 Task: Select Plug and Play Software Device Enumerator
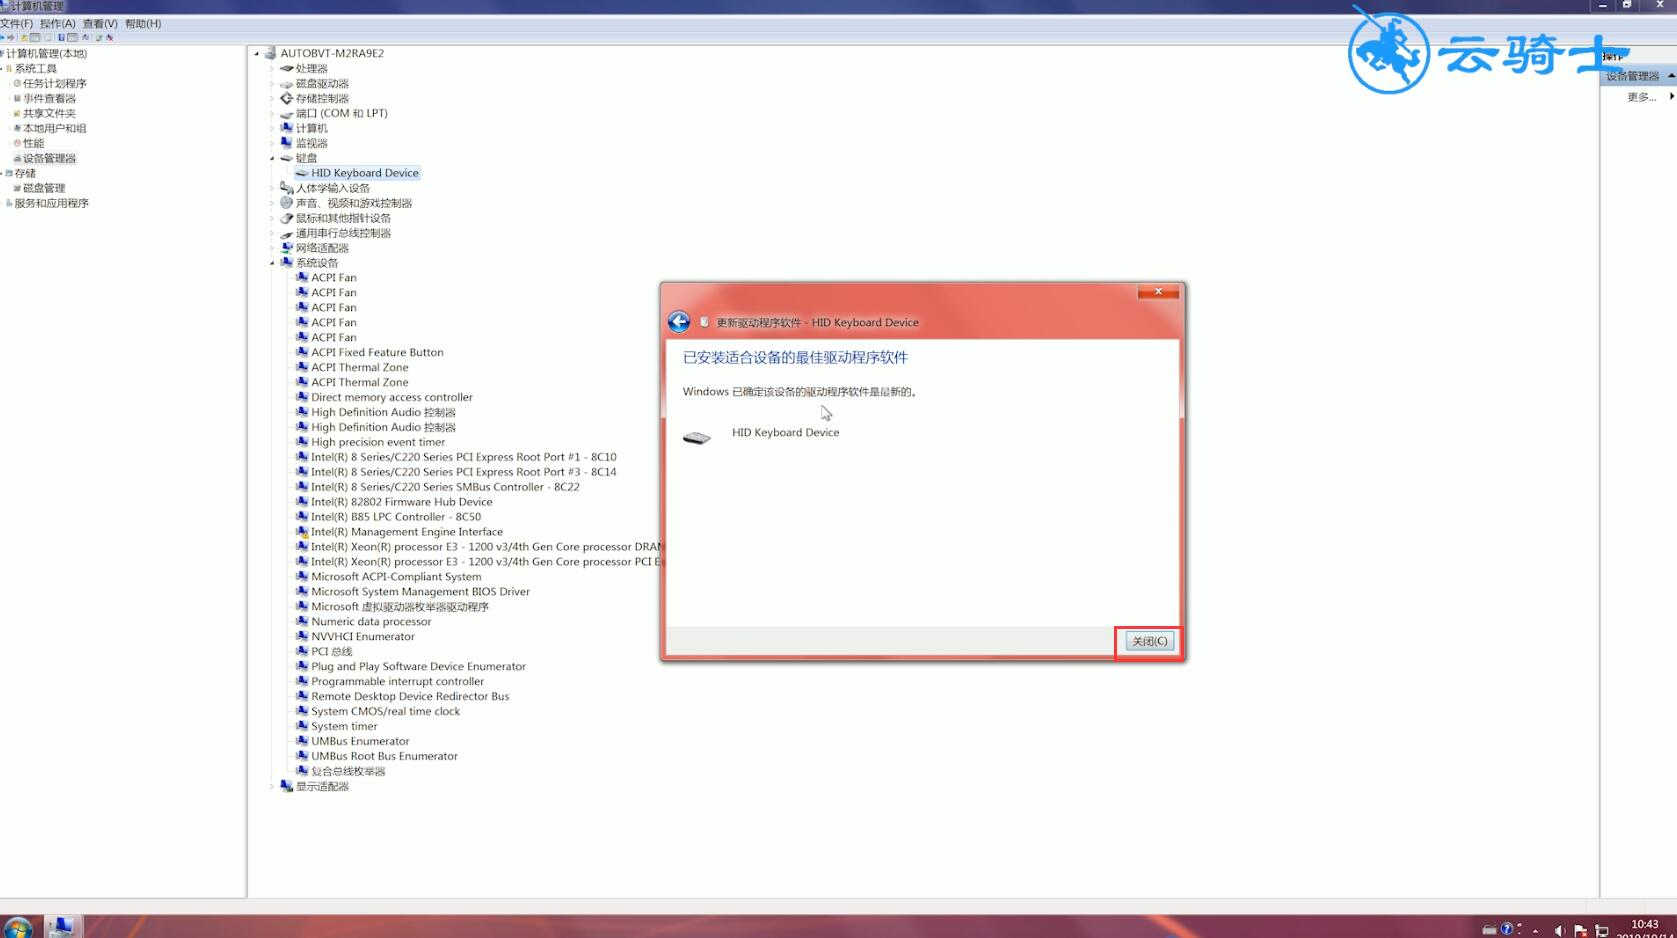tap(418, 666)
